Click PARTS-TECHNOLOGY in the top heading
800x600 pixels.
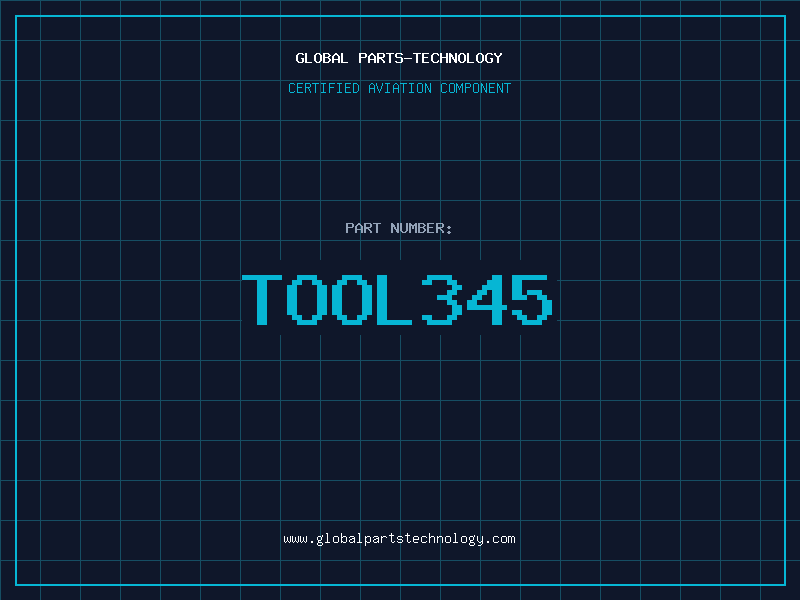[430, 58]
